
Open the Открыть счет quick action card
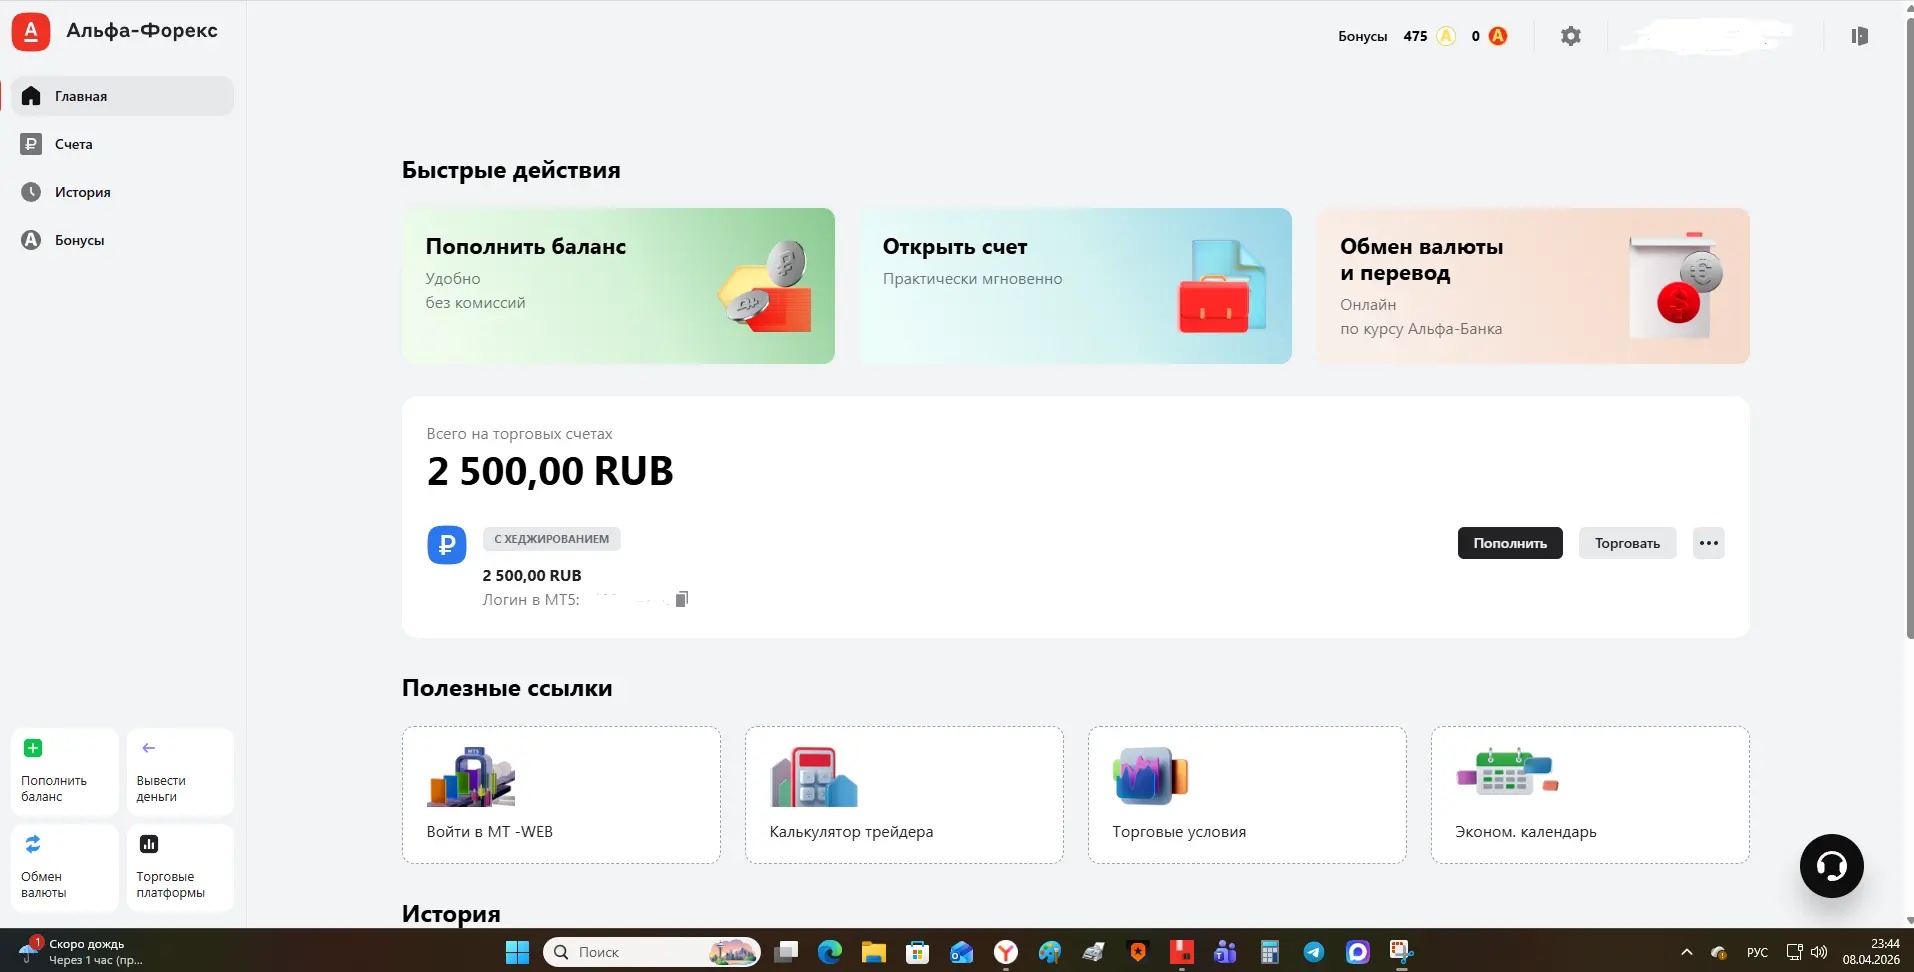pyautogui.click(x=1075, y=286)
